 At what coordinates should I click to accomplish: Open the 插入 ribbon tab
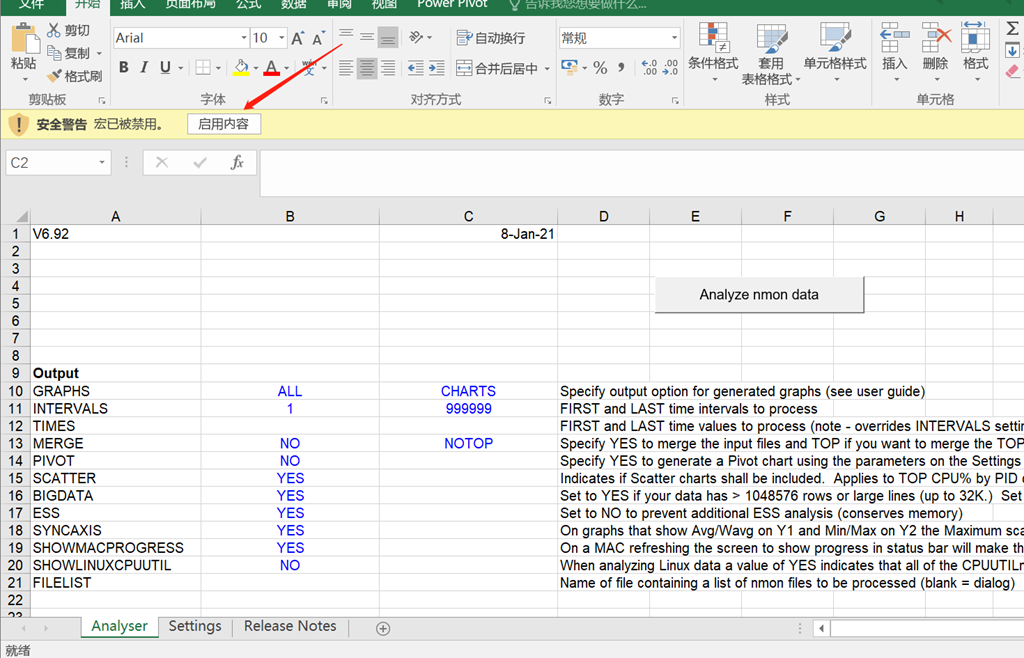[133, 4]
